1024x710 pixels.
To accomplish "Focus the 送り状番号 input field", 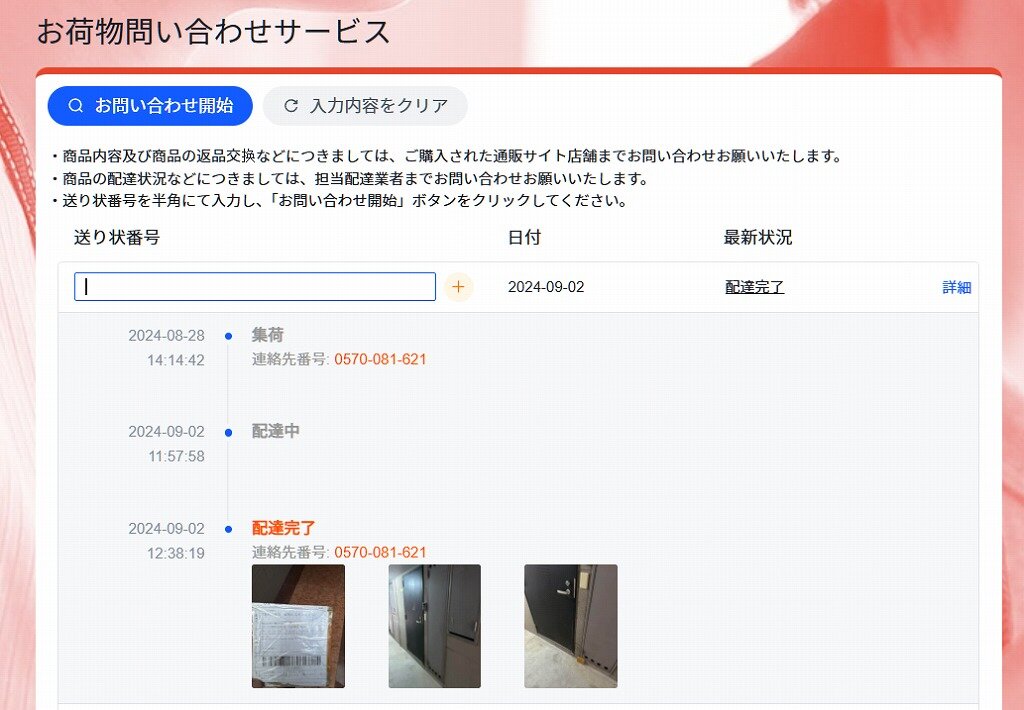I will (255, 287).
